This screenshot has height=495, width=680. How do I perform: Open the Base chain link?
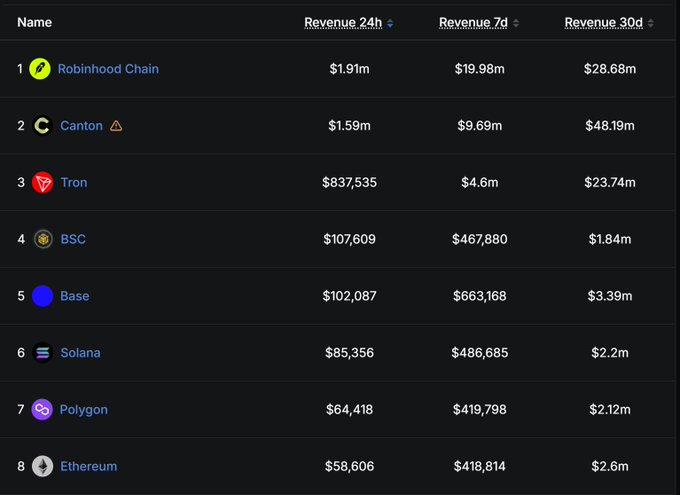[x=75, y=296]
